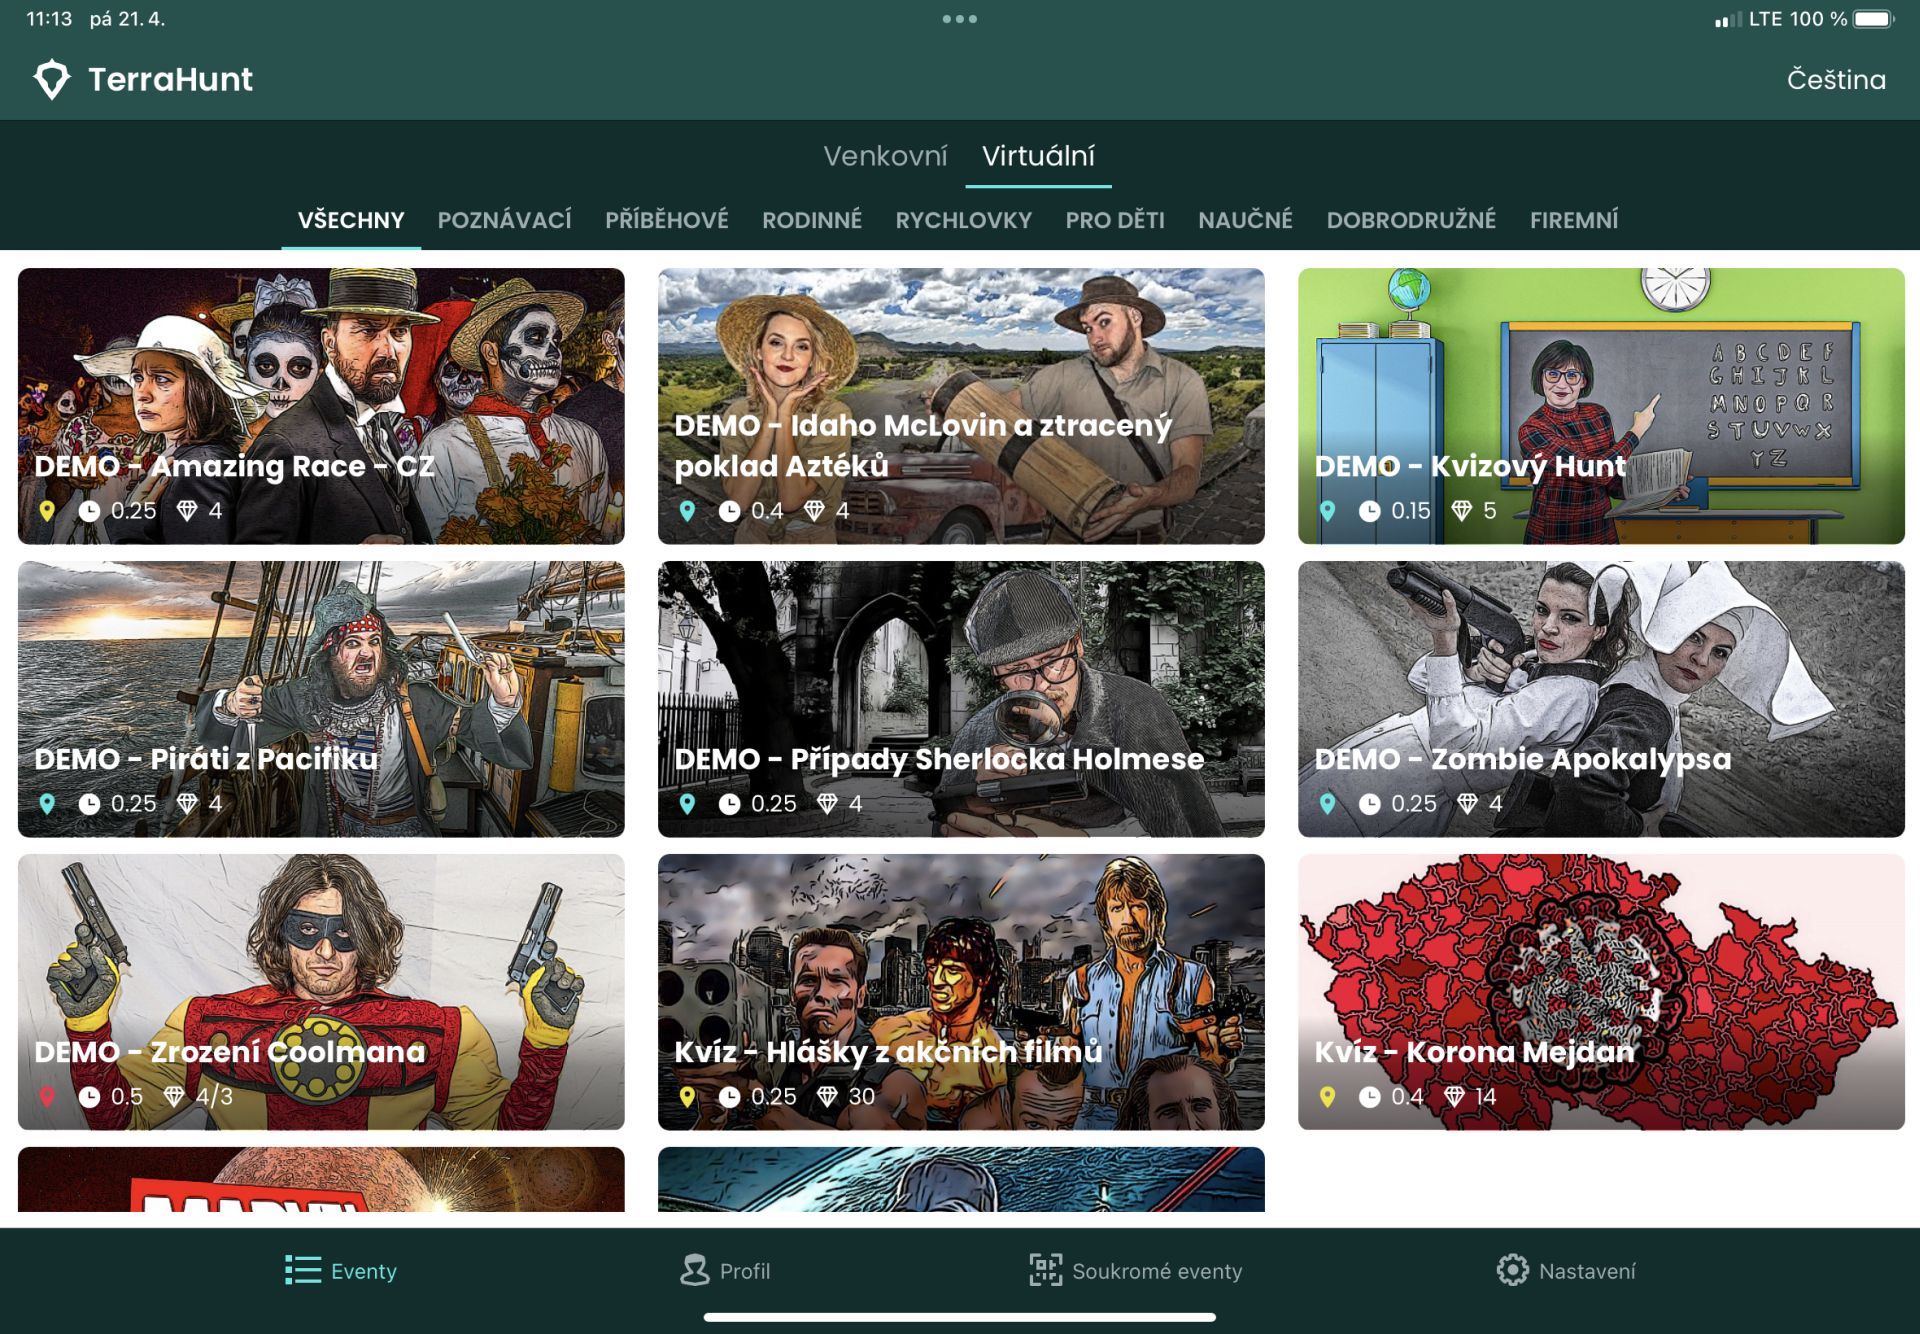Open the Čeština language selector
This screenshot has width=1920, height=1334.
click(x=1836, y=80)
